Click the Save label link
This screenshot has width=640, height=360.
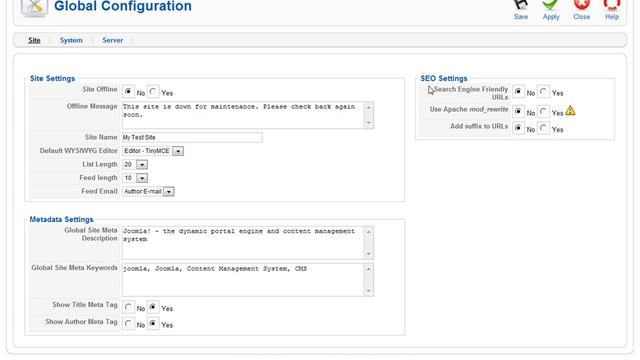pos(521,17)
